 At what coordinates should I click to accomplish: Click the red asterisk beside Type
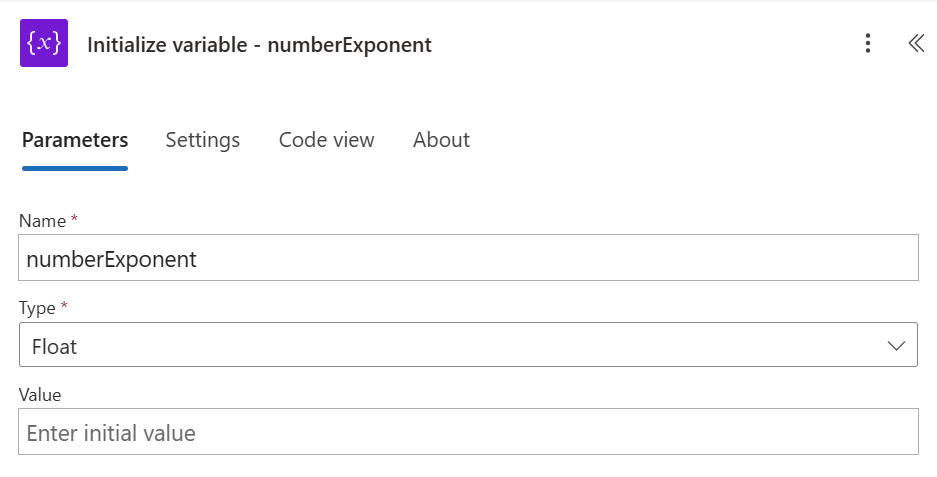tap(65, 306)
